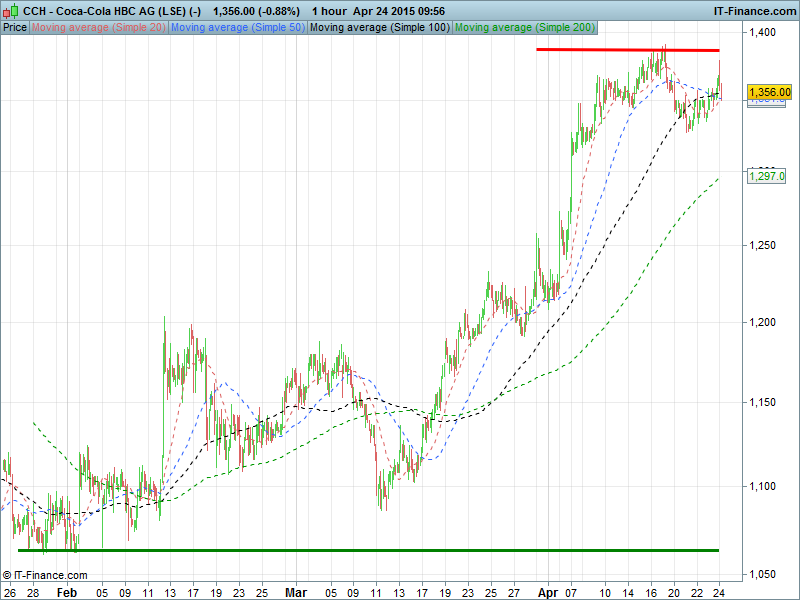Select the Price indicator label
Screen dimensions: 800x600
15,27
